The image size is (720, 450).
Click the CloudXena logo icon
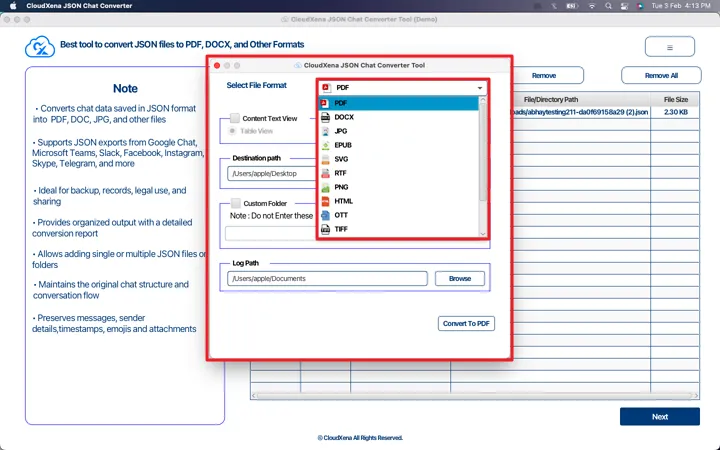point(39,46)
